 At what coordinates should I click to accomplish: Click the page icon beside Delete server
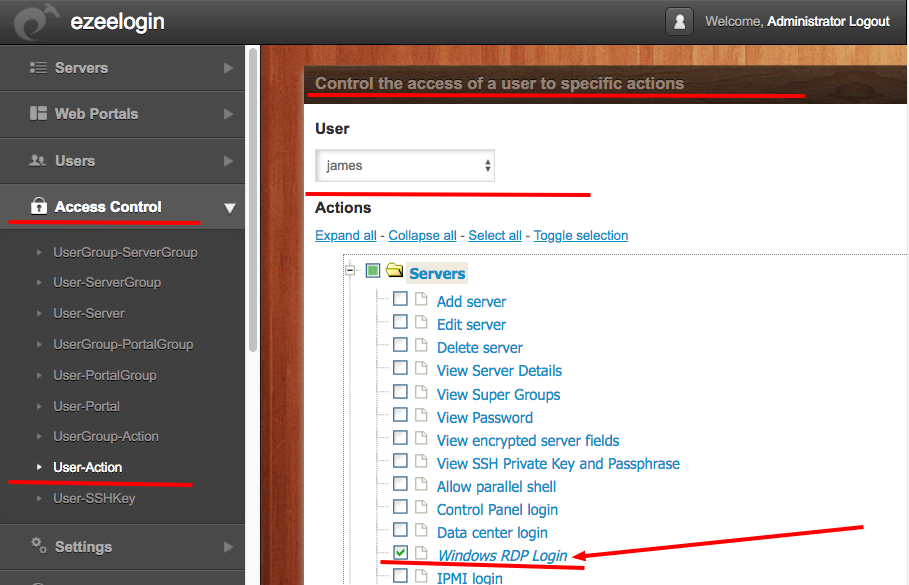click(x=421, y=345)
